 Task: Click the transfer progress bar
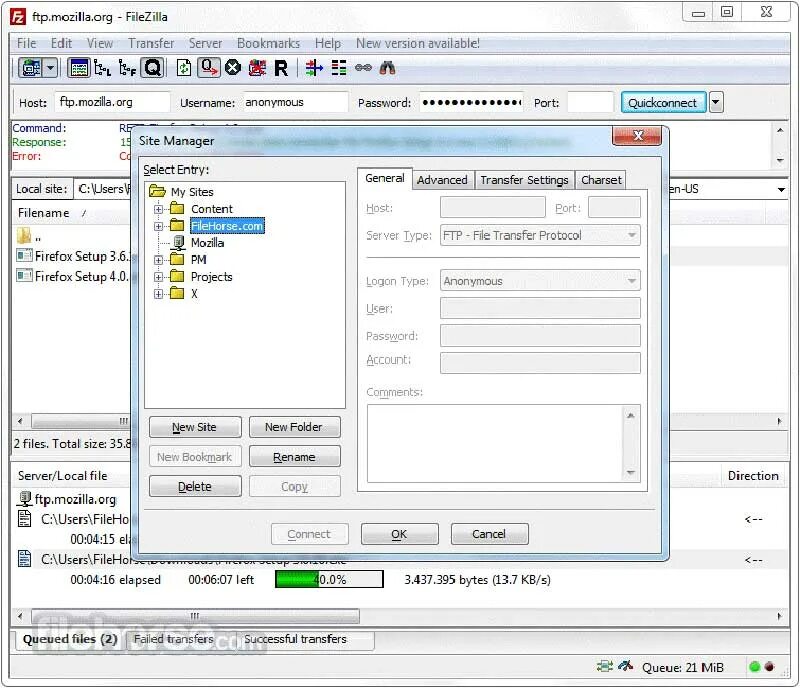pos(329,579)
